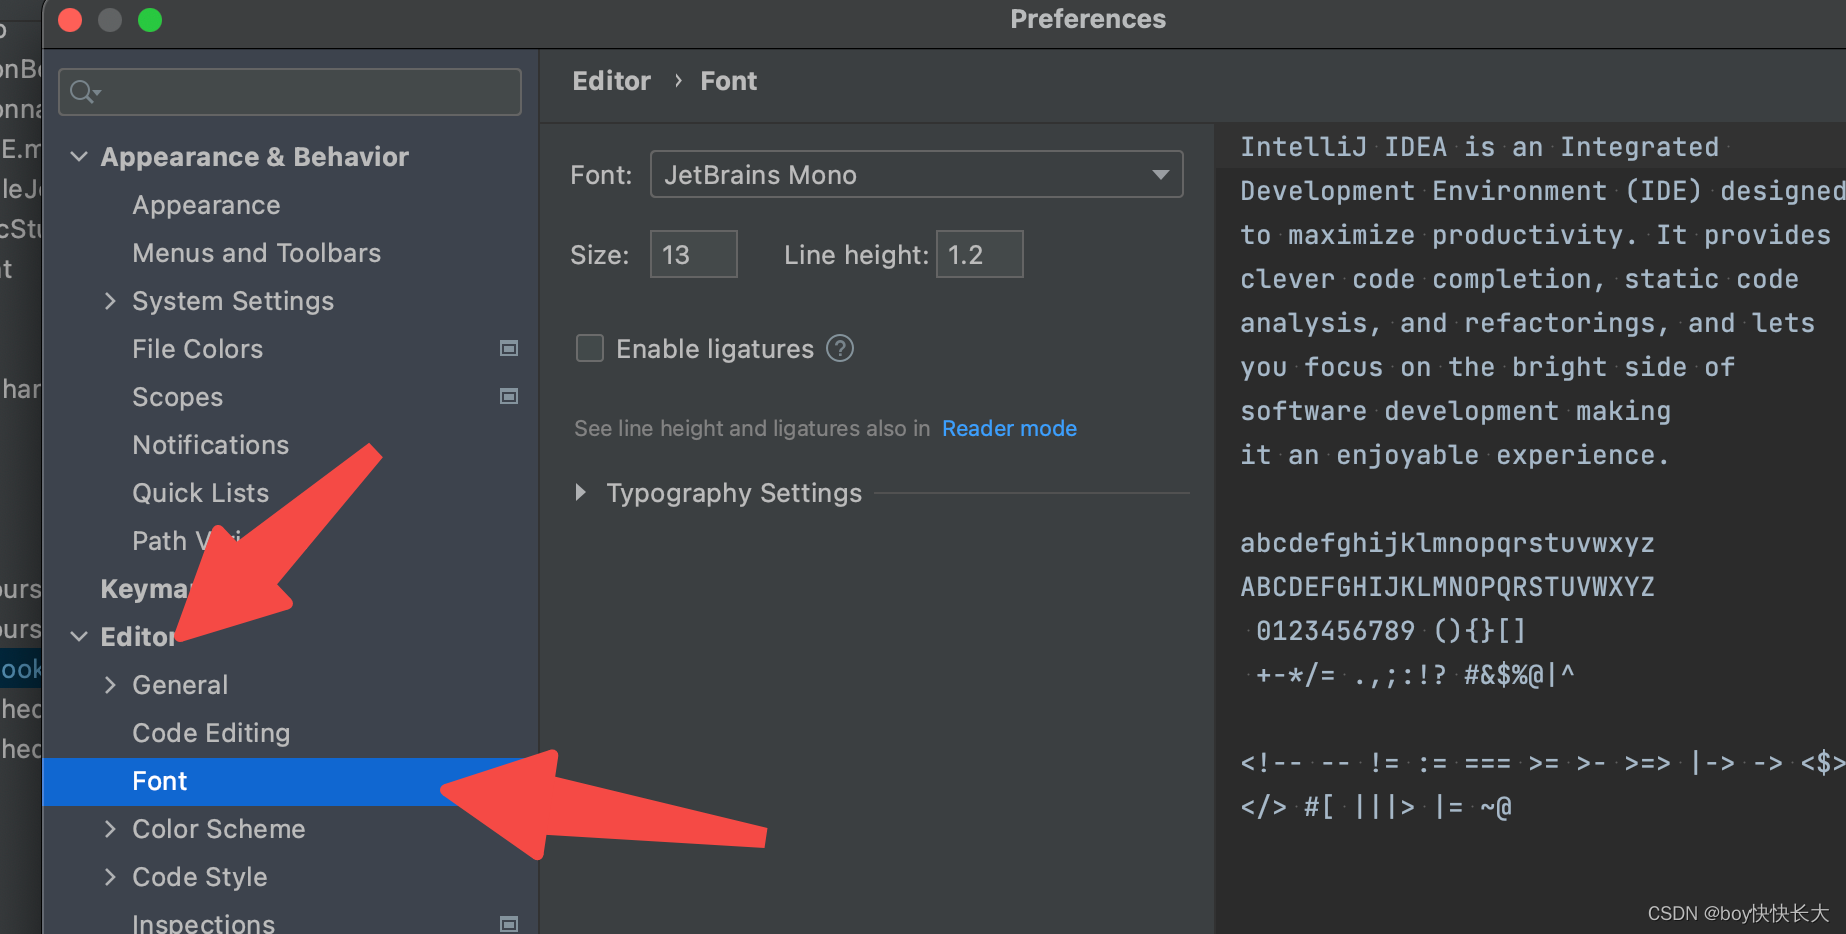Screen dimensions: 1846x934
Task: Open the Reader mode link
Action: point(1009,429)
